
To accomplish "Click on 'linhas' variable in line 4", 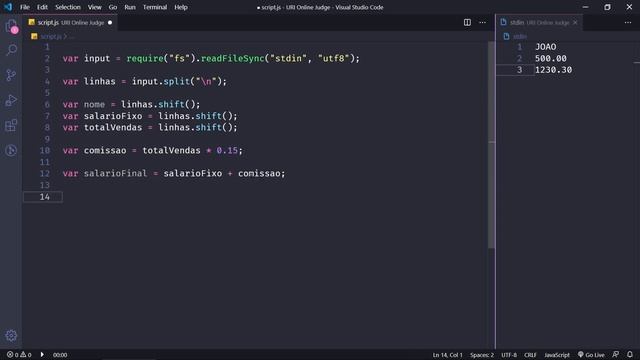I will [100, 81].
